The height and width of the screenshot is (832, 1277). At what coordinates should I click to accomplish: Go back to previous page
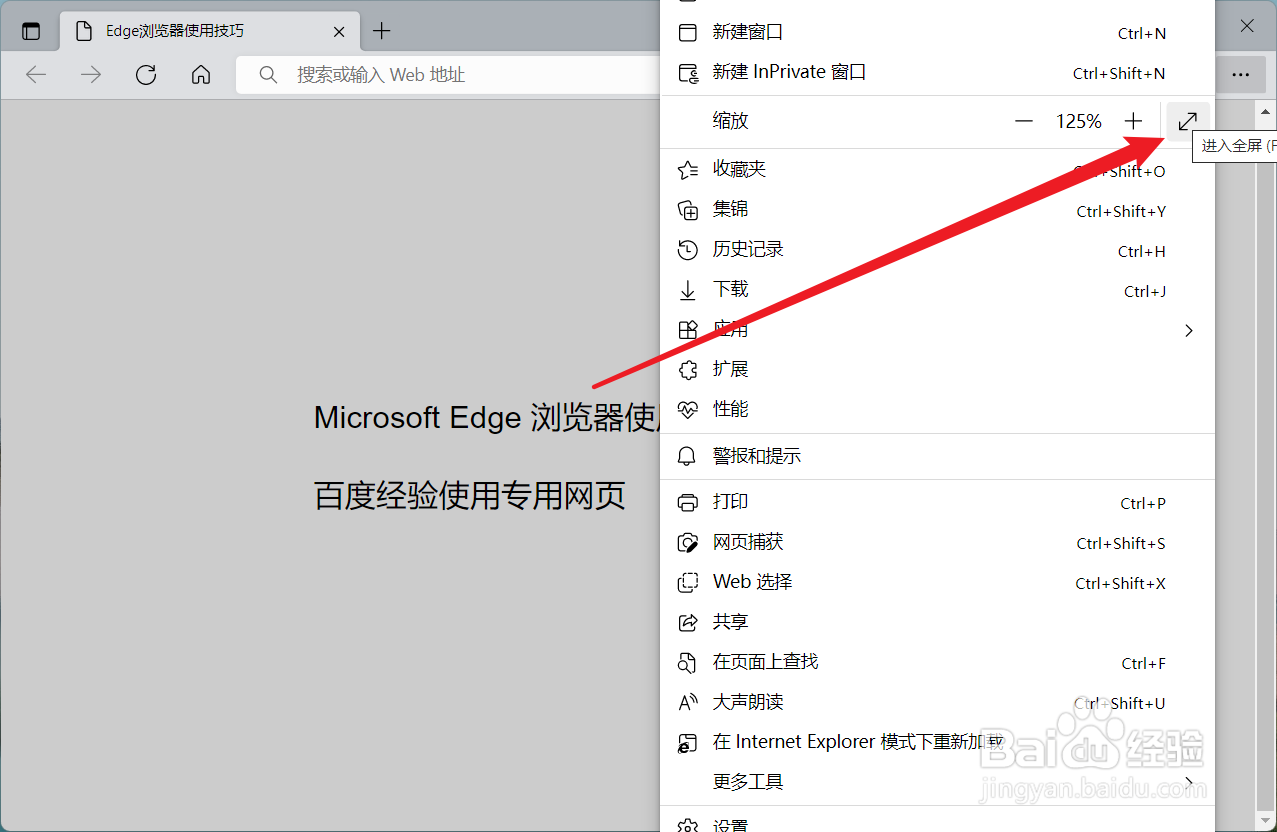(x=36, y=75)
